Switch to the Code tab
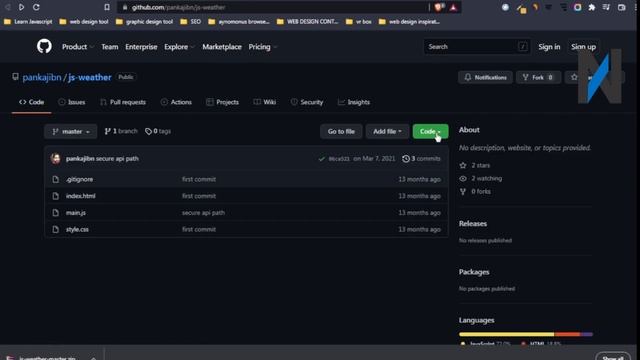Image resolution: width=640 pixels, height=360 pixels. tap(31, 102)
